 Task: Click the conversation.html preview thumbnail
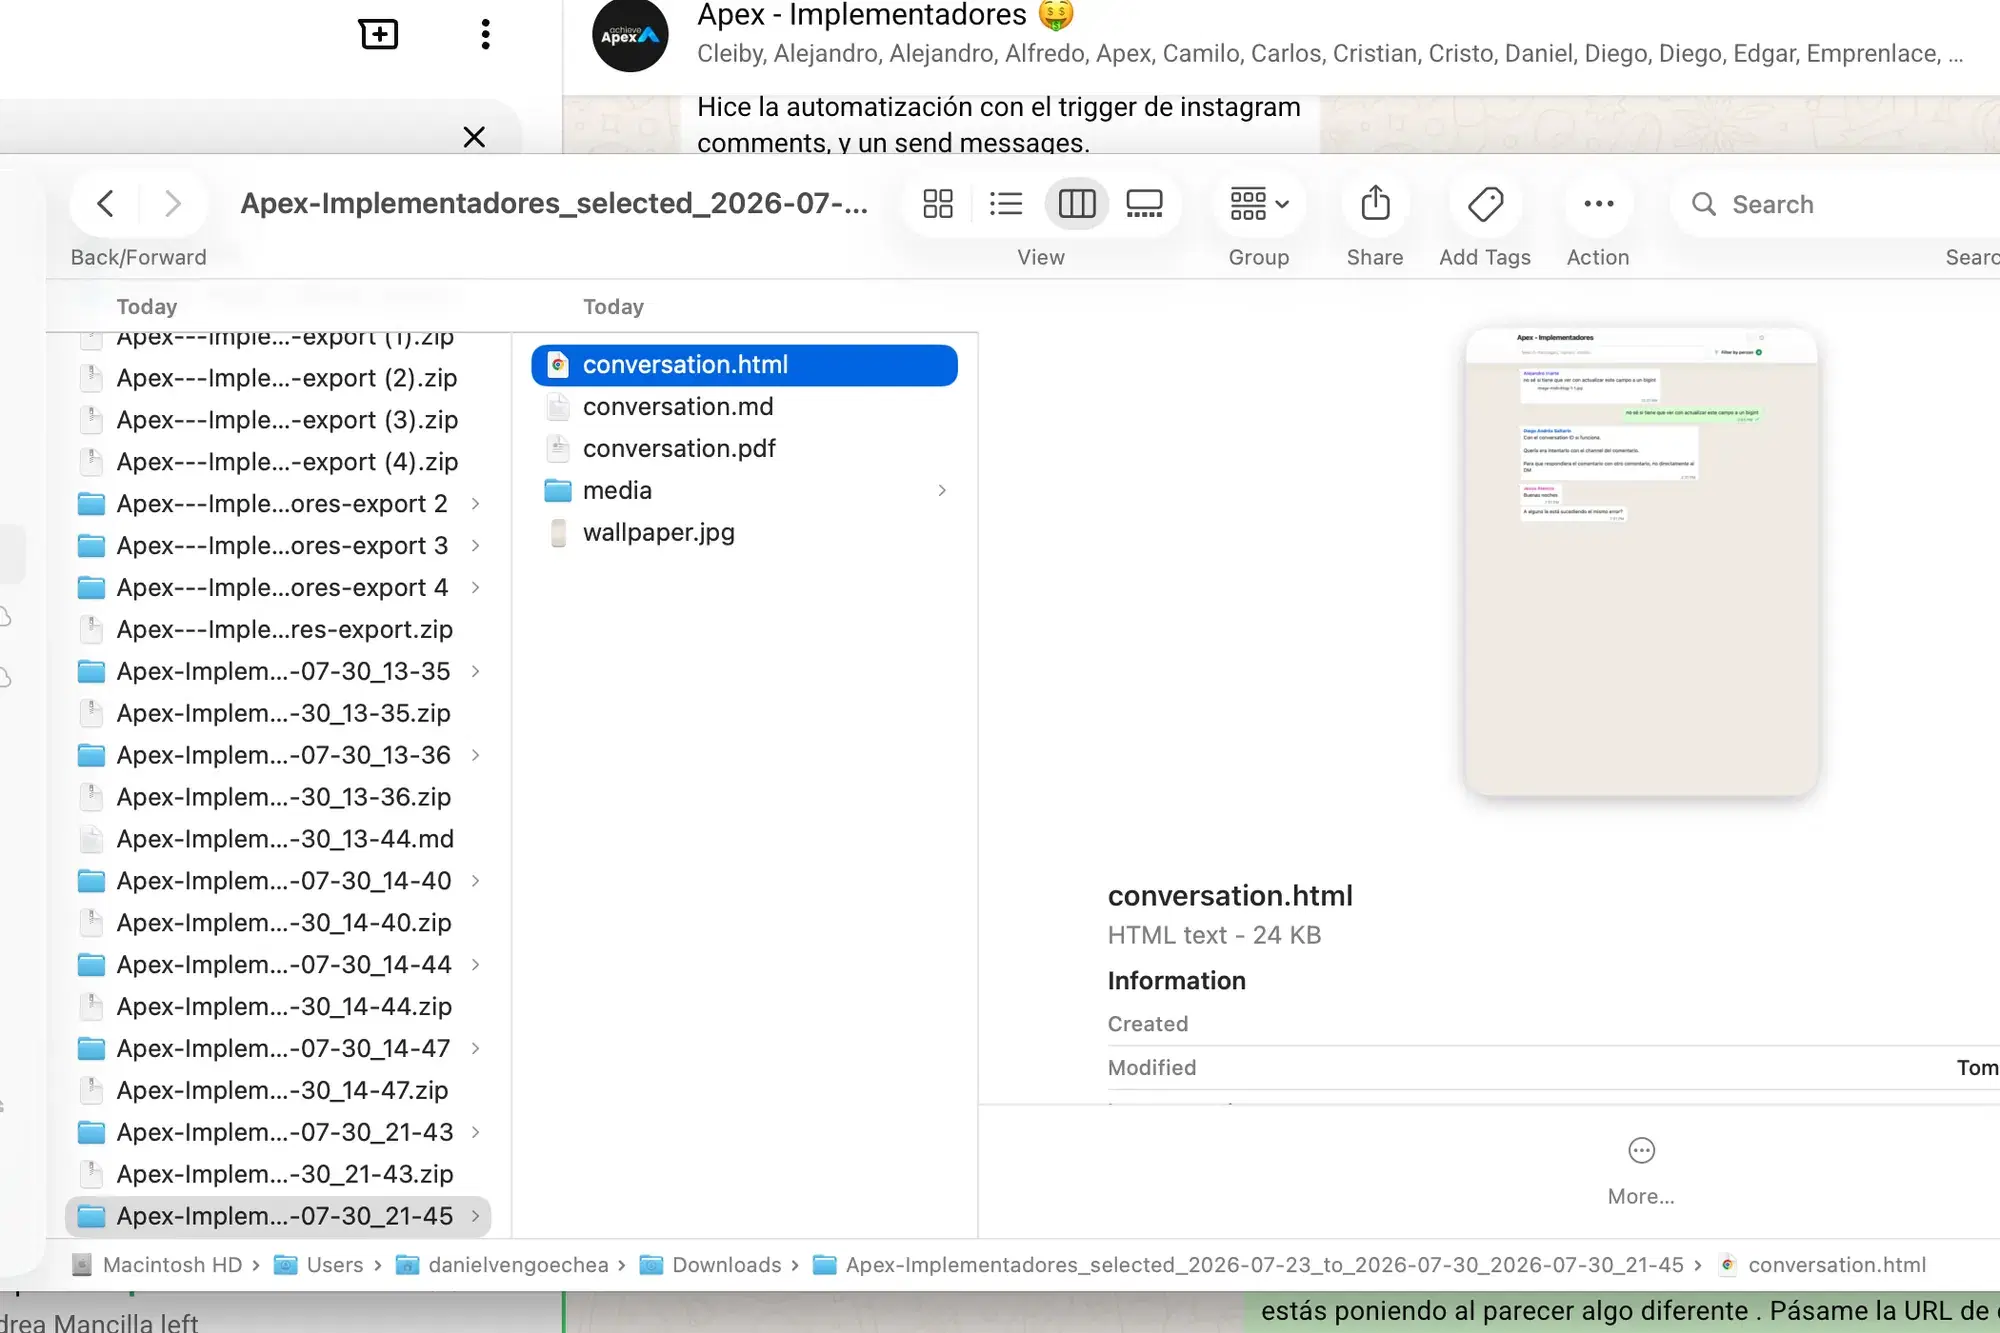click(x=1641, y=562)
